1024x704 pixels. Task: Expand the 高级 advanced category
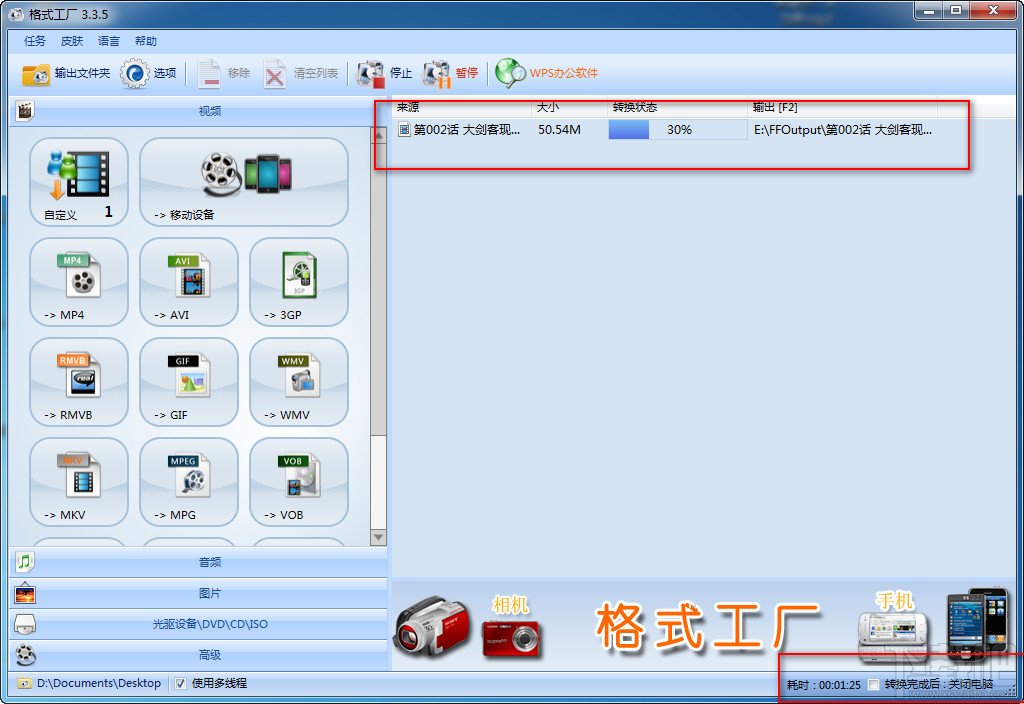click(x=199, y=654)
